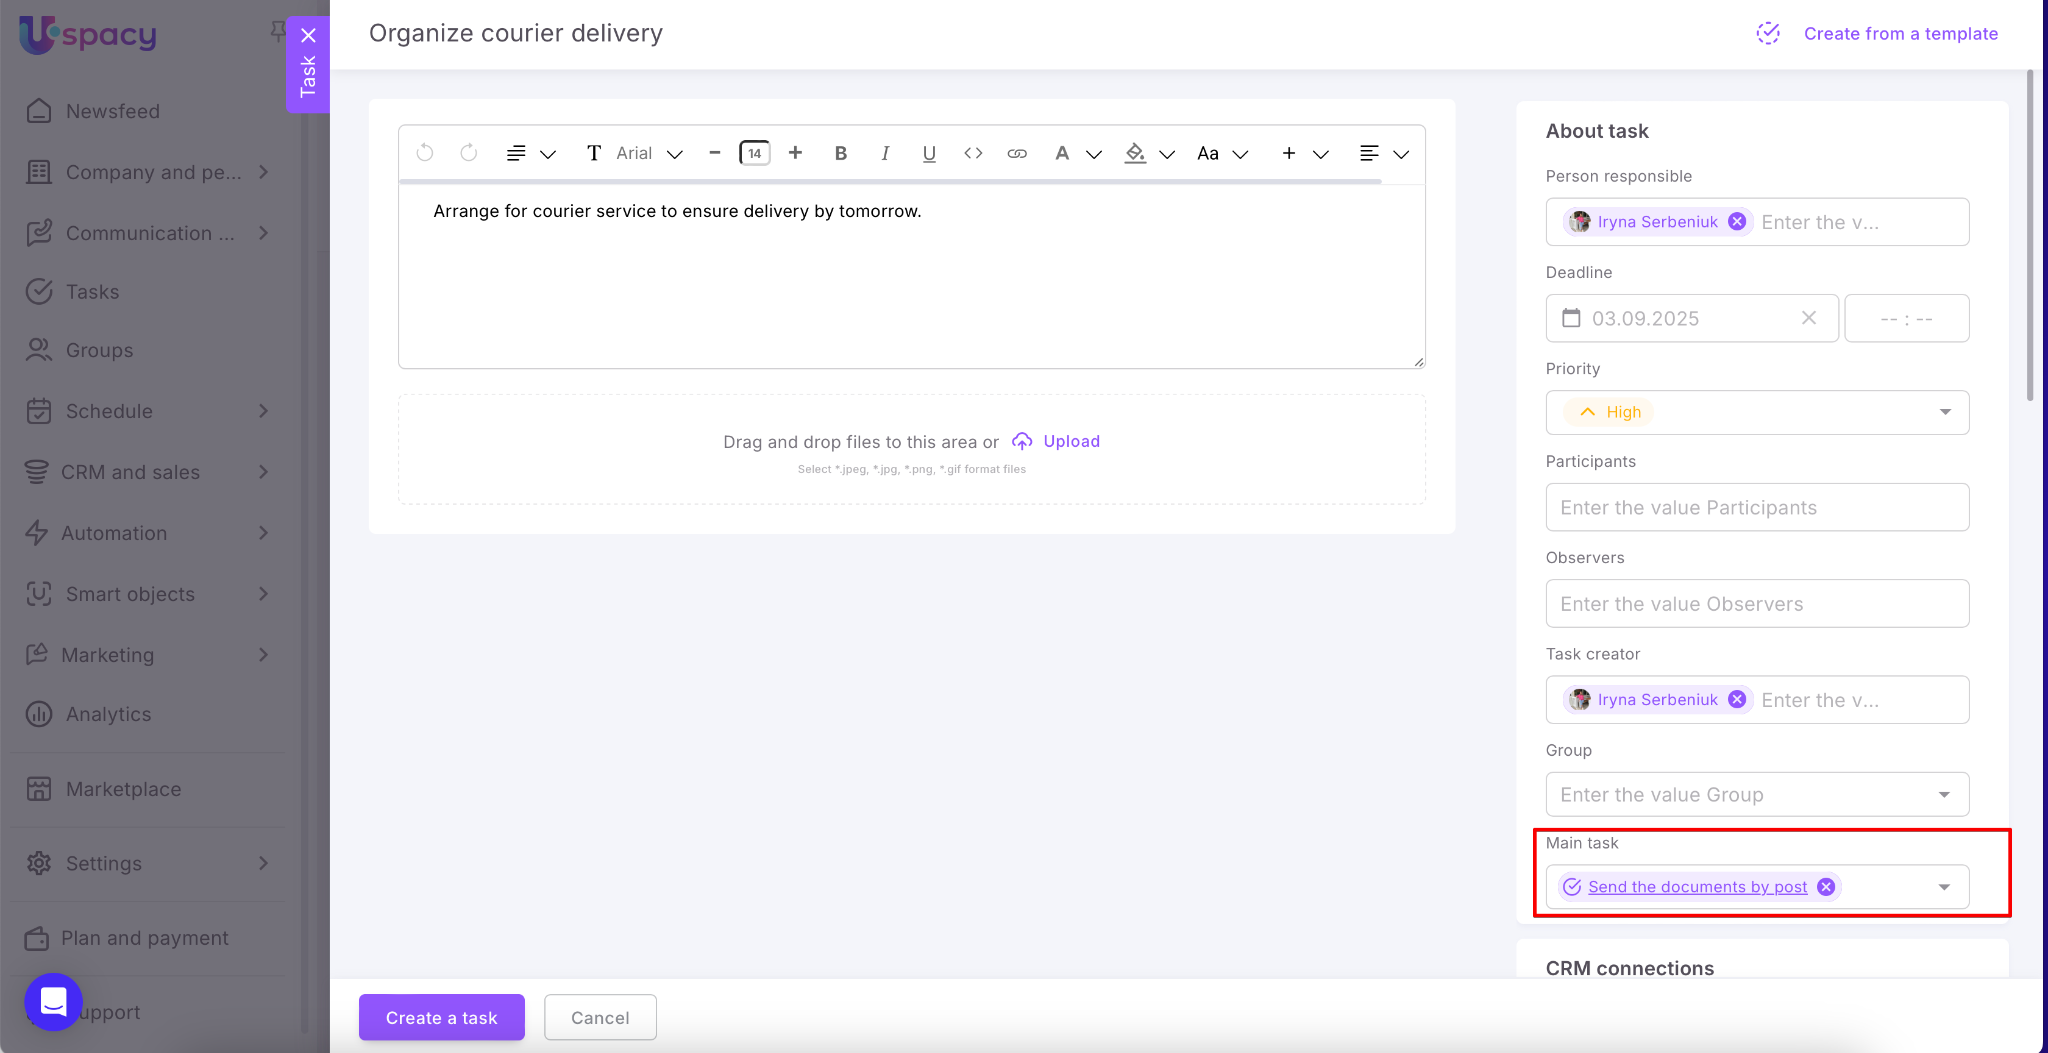Click the Participants input field
This screenshot has height=1053, width=2048.
1756,508
